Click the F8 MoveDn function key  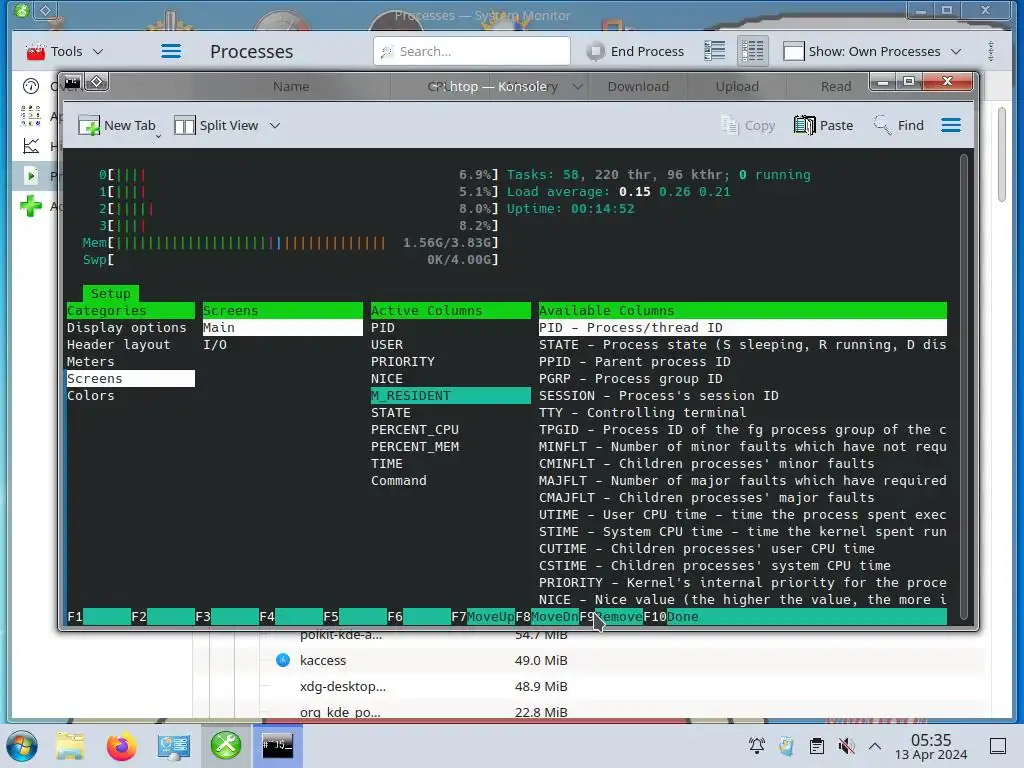coord(547,616)
